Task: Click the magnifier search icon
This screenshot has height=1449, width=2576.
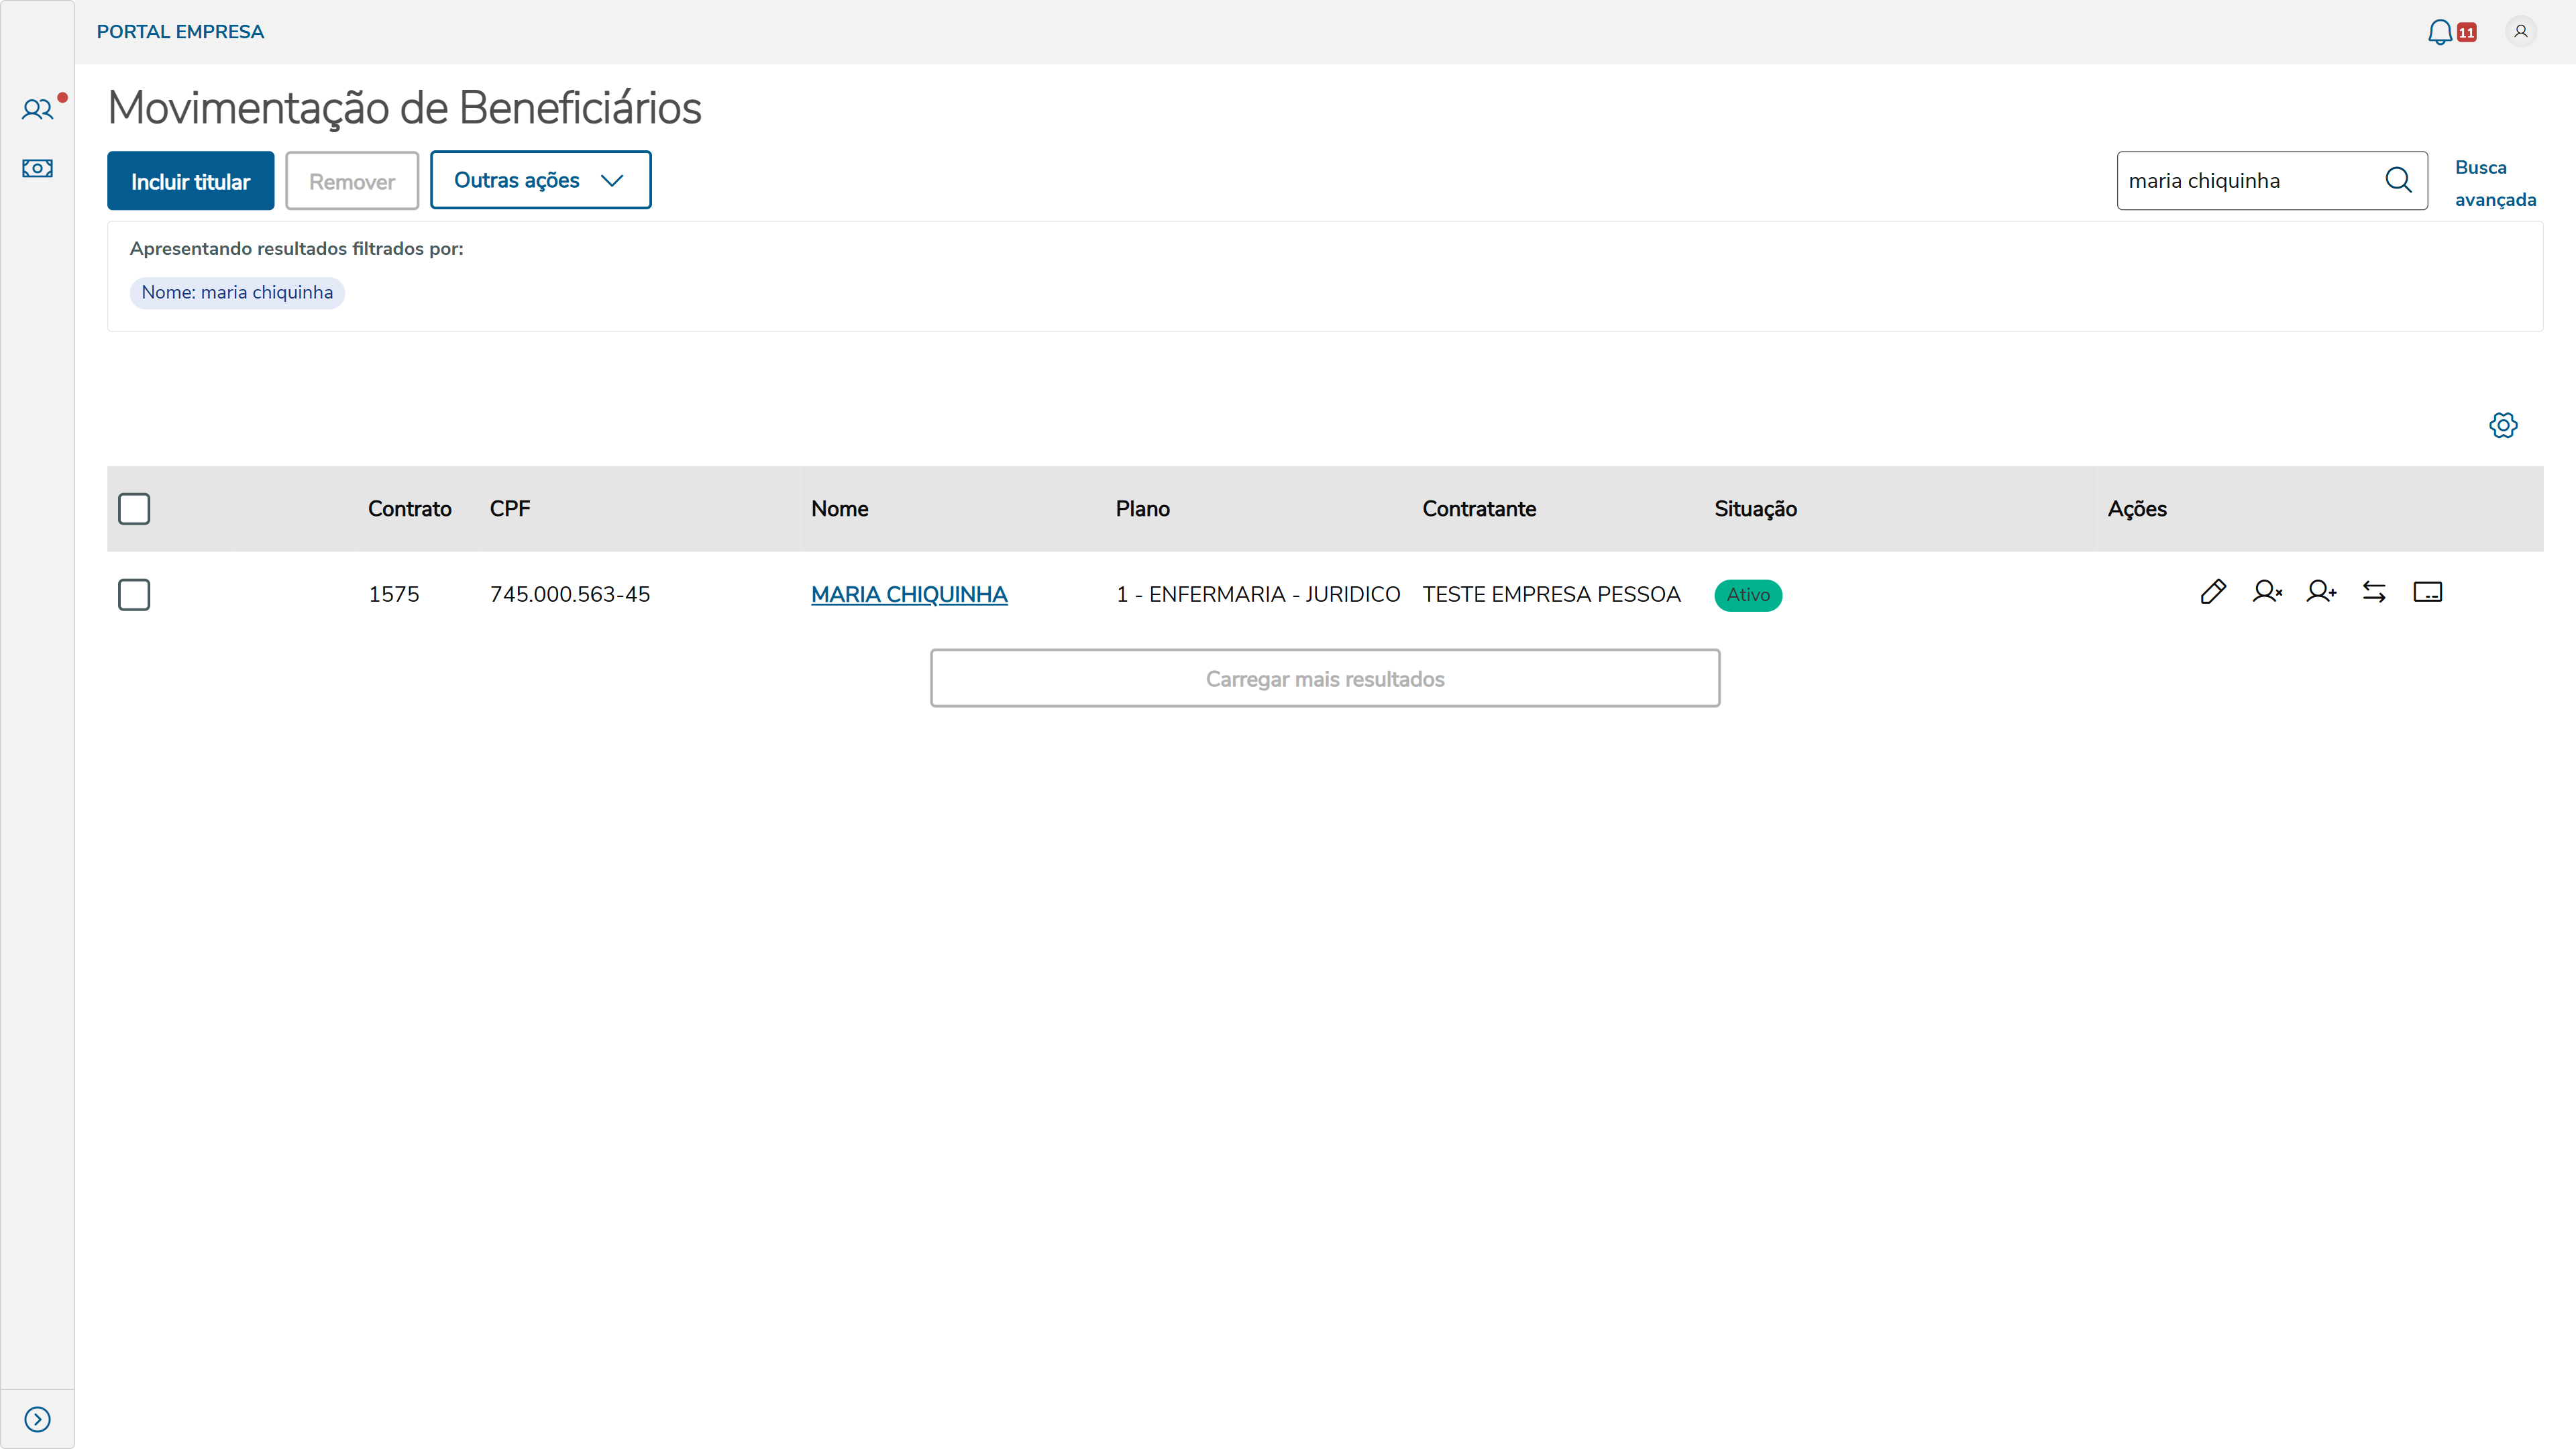Action: click(2398, 180)
